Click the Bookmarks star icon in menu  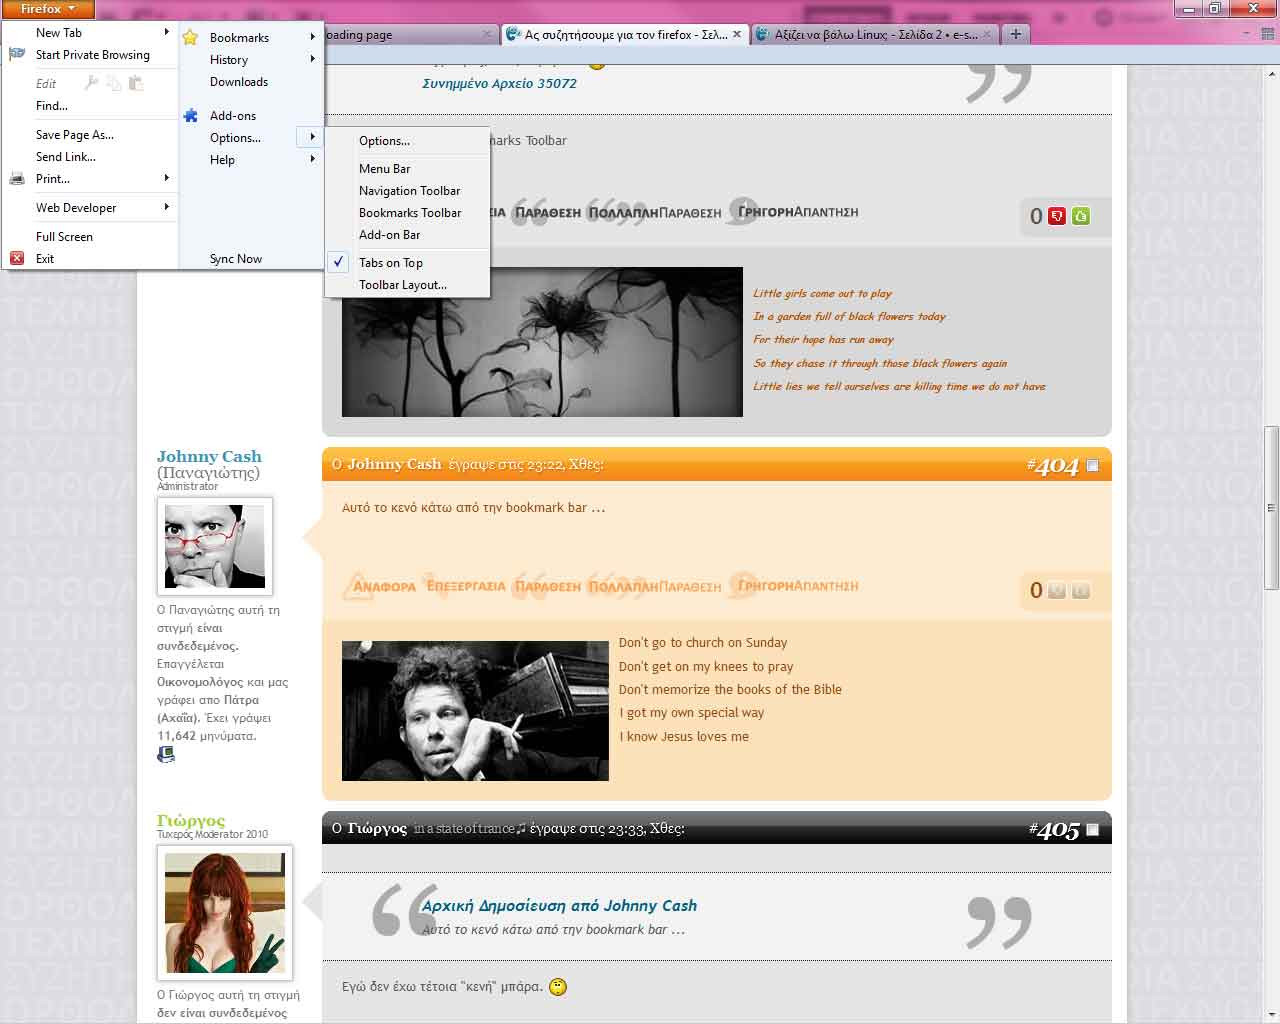[190, 38]
